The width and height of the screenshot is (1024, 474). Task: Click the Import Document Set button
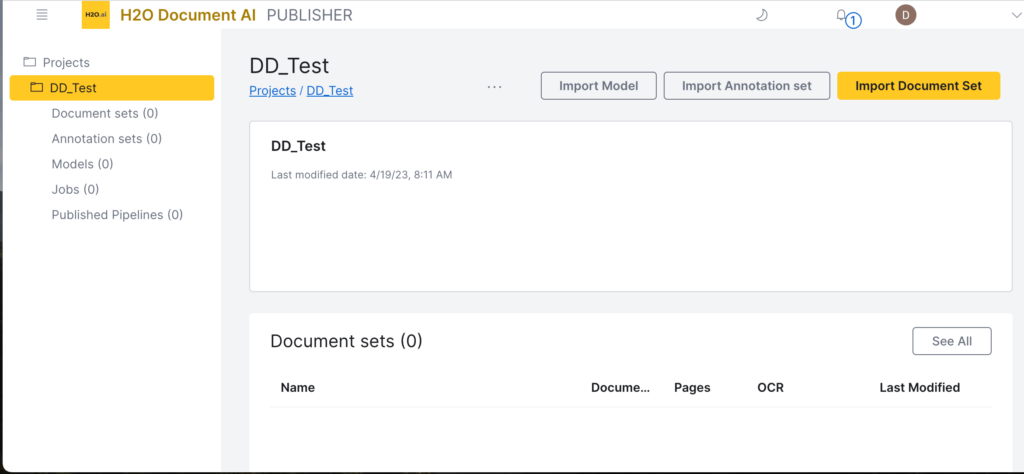pos(918,86)
